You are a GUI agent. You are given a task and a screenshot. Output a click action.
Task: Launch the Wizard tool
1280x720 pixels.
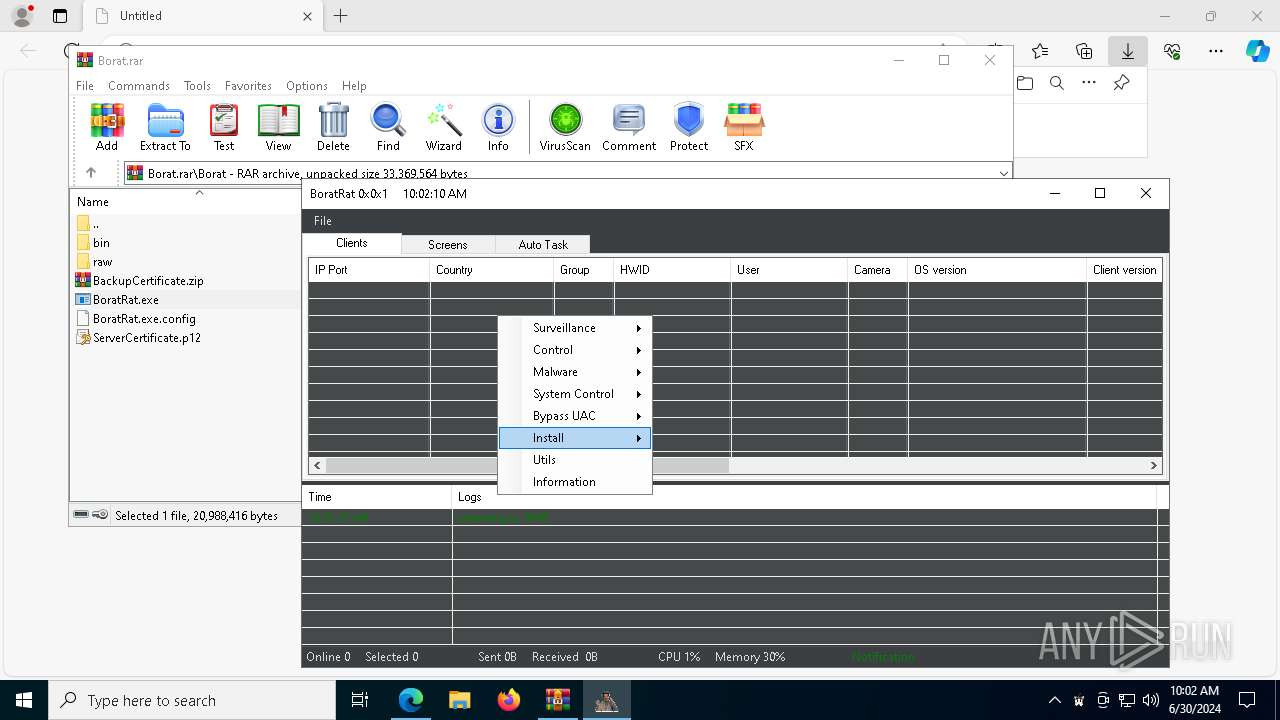click(443, 127)
